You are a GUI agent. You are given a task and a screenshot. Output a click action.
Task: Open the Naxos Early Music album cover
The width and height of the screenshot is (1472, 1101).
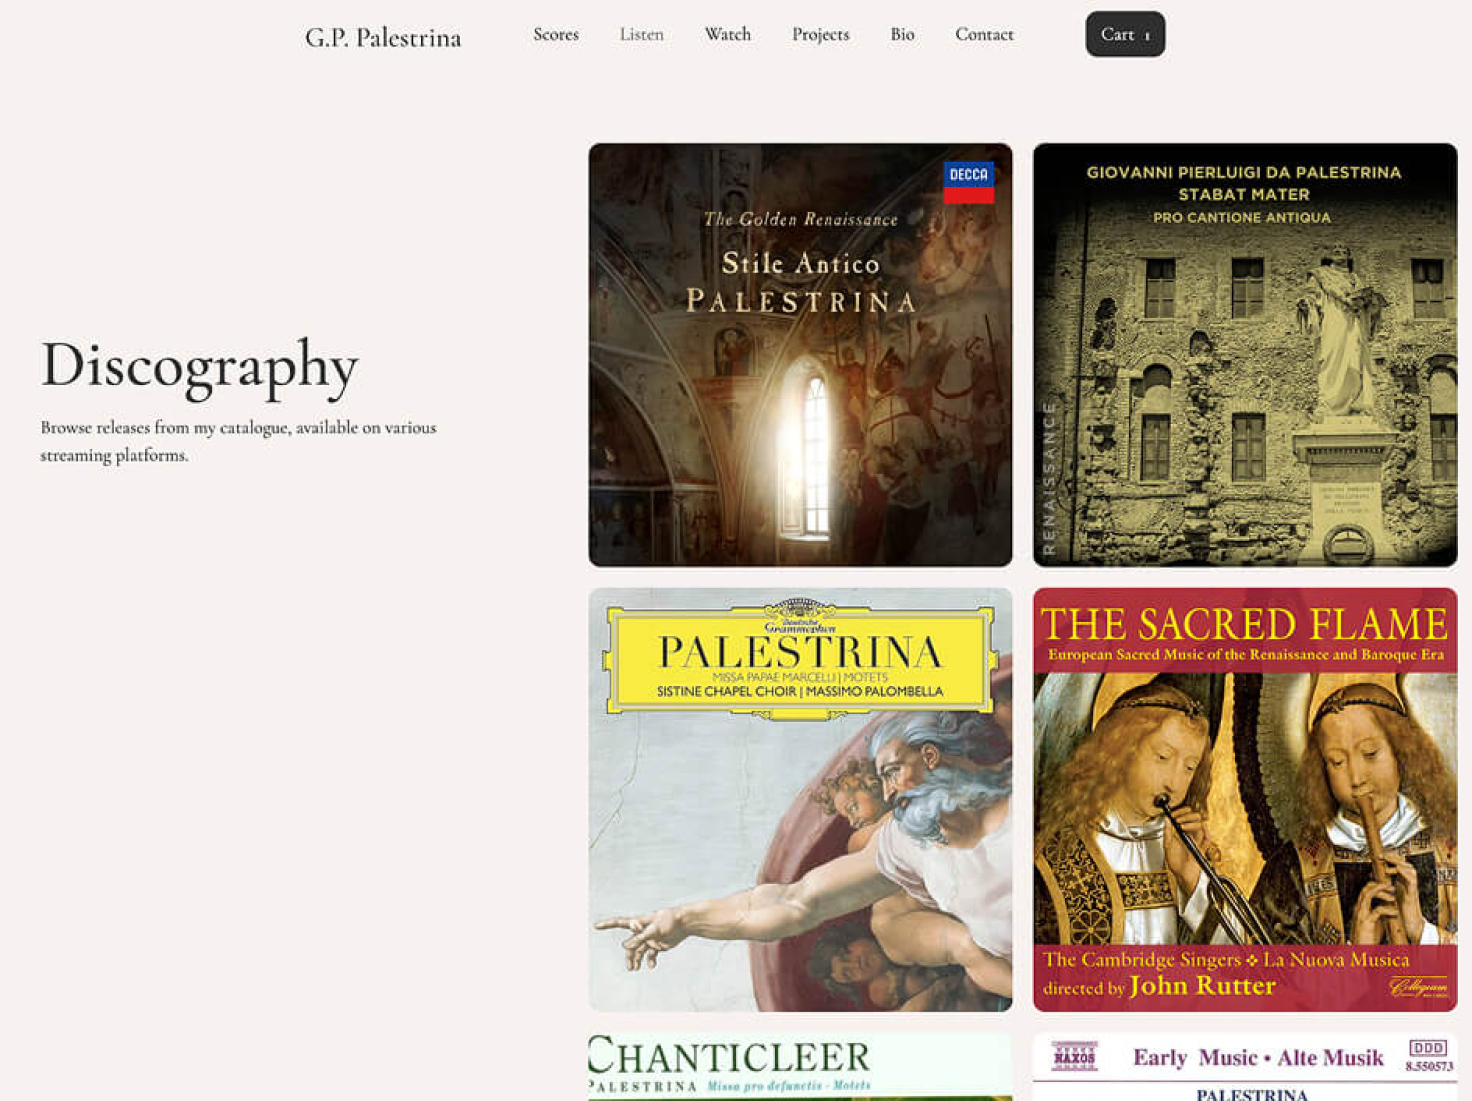pos(1245,1067)
